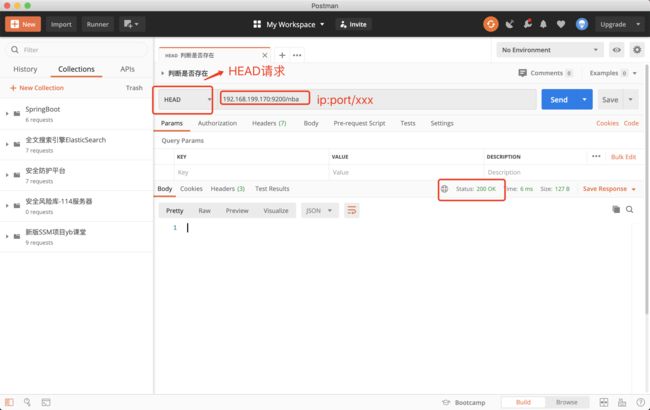Open the Save options dropdown arrow
The height and width of the screenshot is (410, 650).
[x=631, y=99]
